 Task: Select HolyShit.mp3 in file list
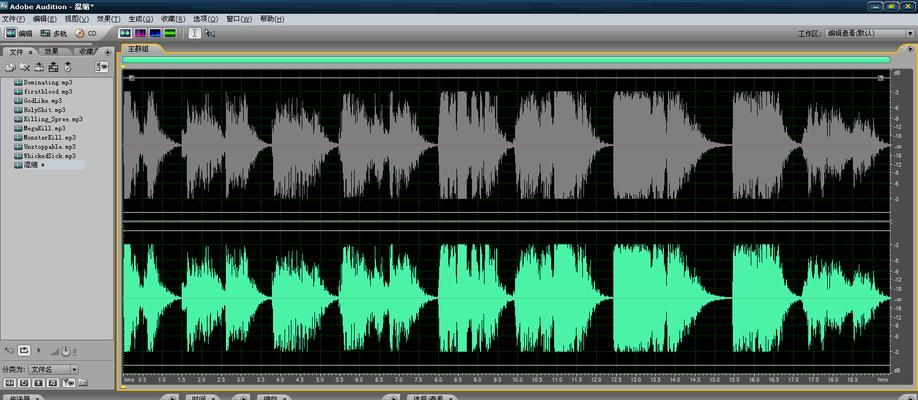[39, 110]
